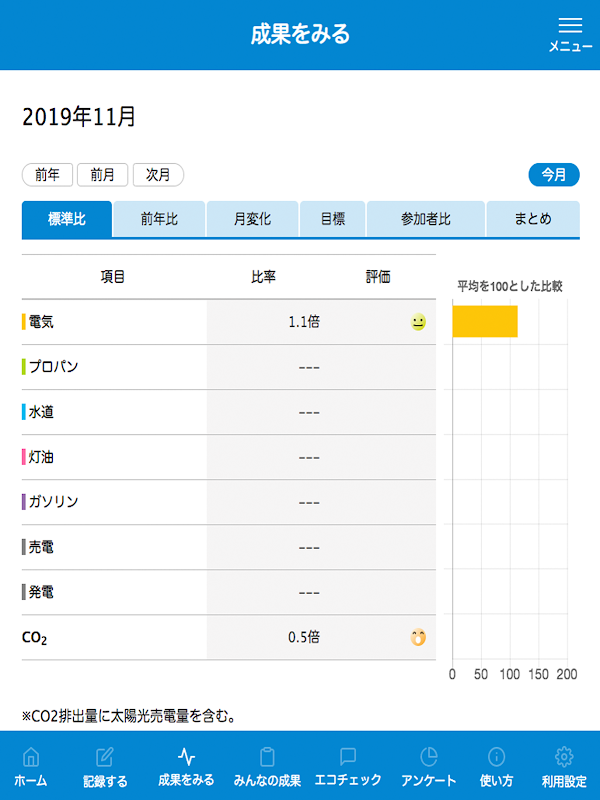
Task: Show the まとめ tab
Action: [x=532, y=219]
